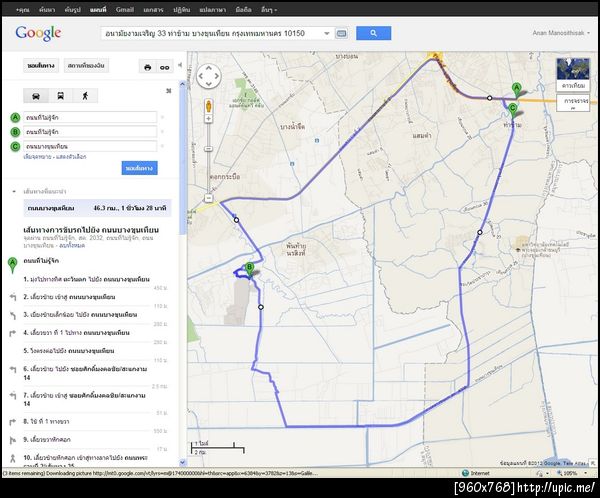Click destination C ถนนบางขุนเทียน input field

click(90, 146)
